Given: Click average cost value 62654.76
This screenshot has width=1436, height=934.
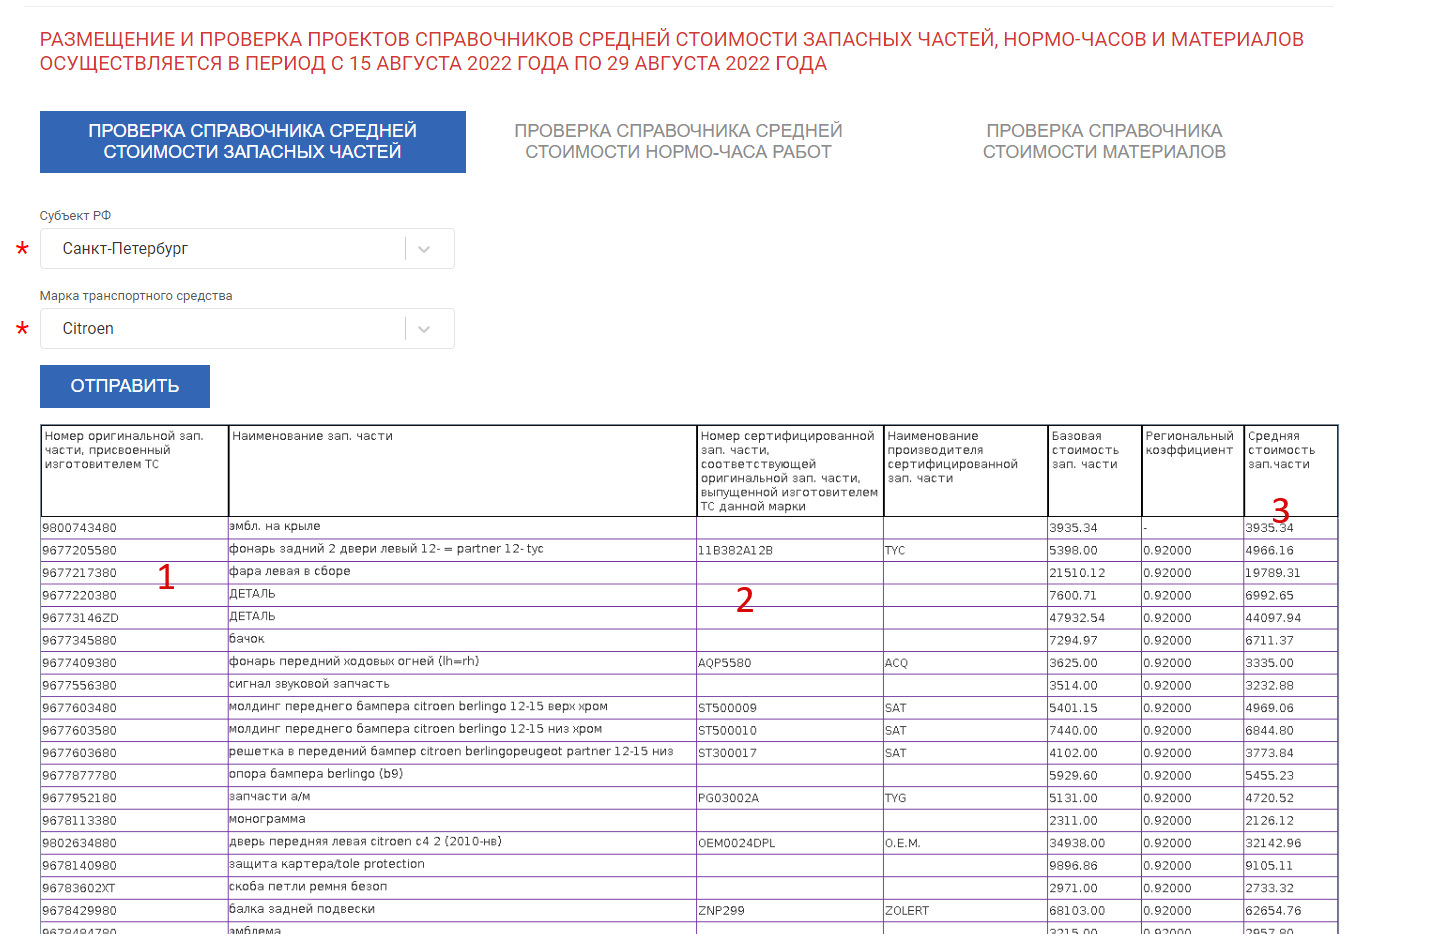Looking at the screenshot, I should click(1273, 911).
